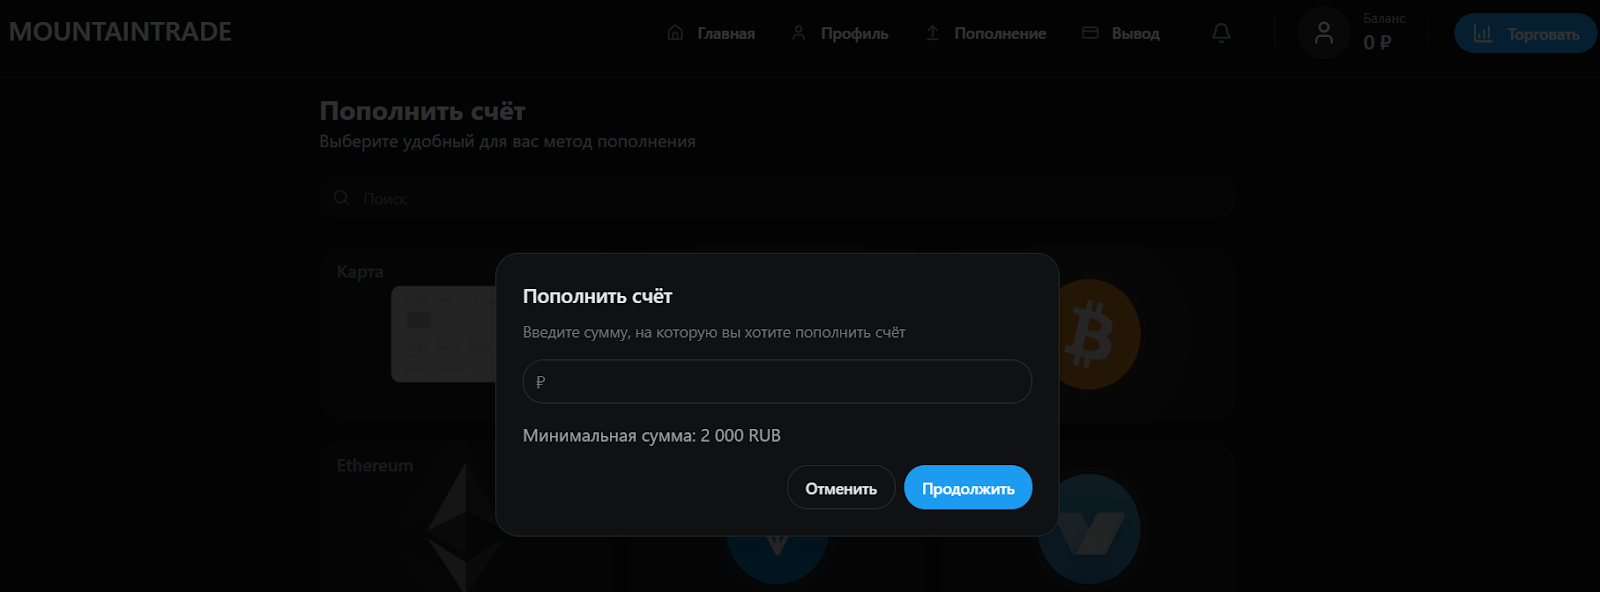
Task: Open the Профиль menu item
Action: pos(840,33)
